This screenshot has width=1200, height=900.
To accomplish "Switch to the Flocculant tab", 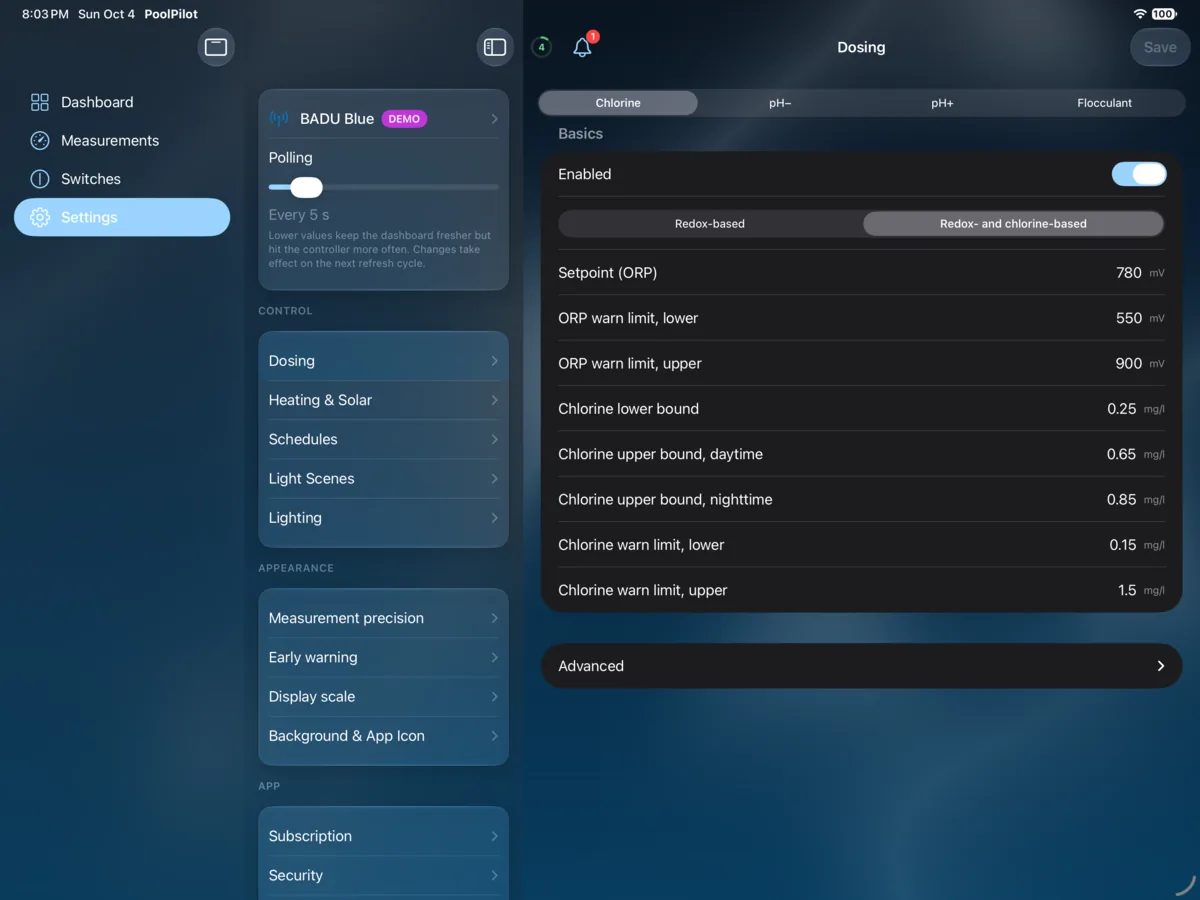I will coord(1104,103).
